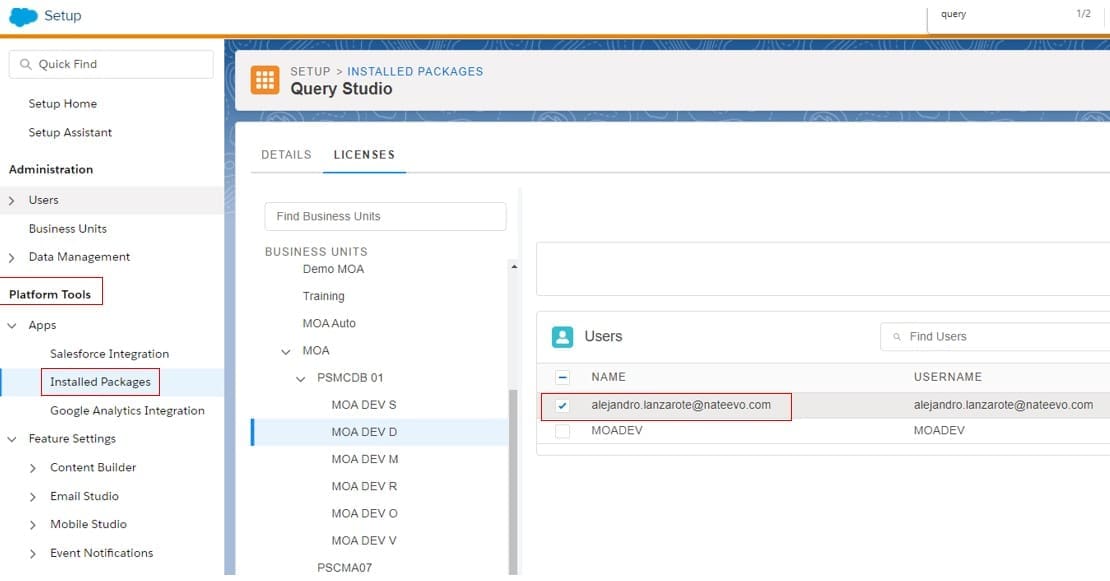Select the MOA DEV S business unit

pos(364,405)
